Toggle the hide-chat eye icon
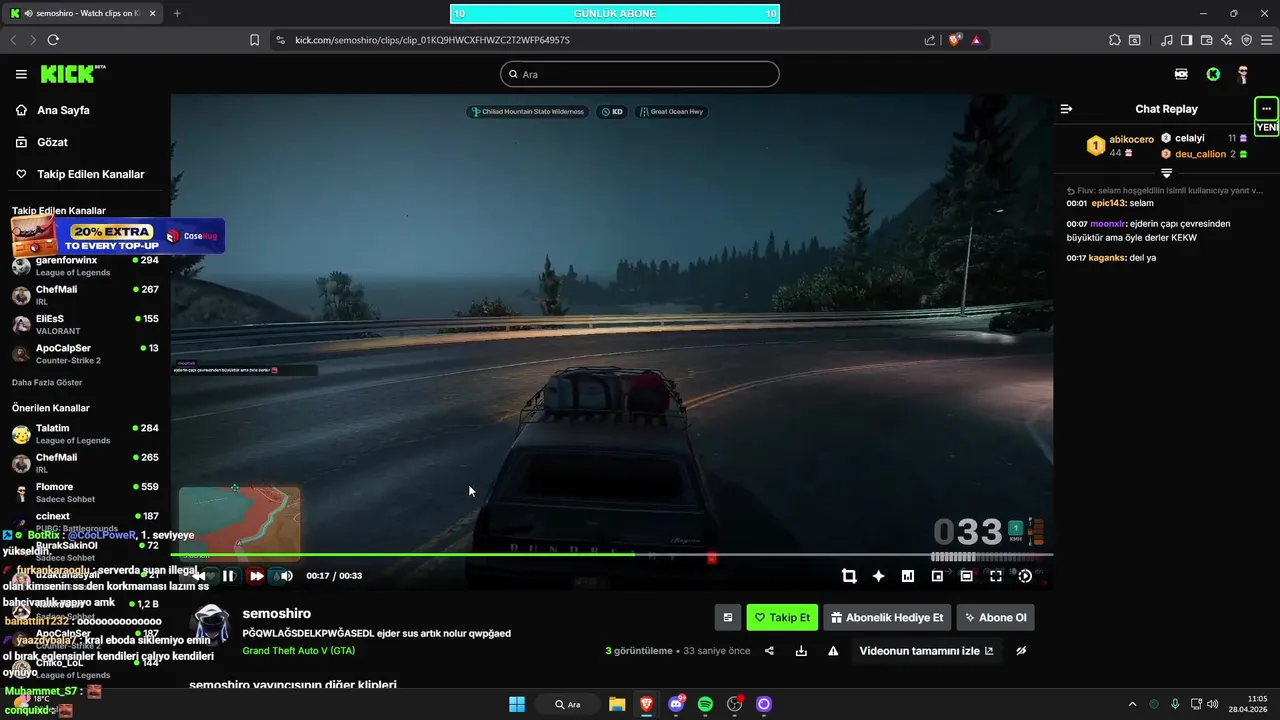 pyautogui.click(x=1021, y=651)
